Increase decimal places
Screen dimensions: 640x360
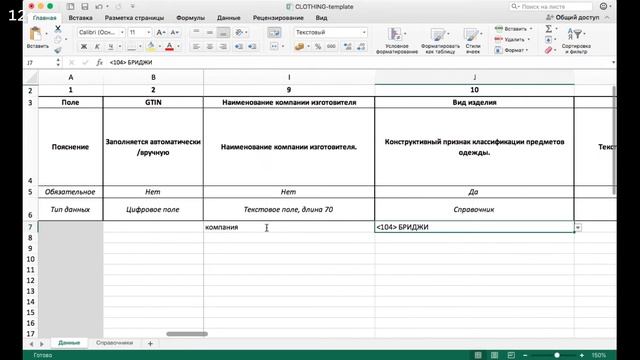[x=348, y=47]
